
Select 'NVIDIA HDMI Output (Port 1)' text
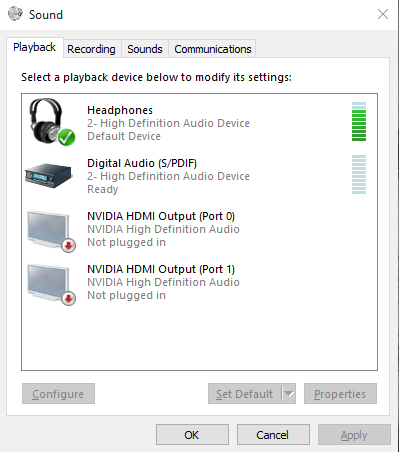(x=161, y=269)
